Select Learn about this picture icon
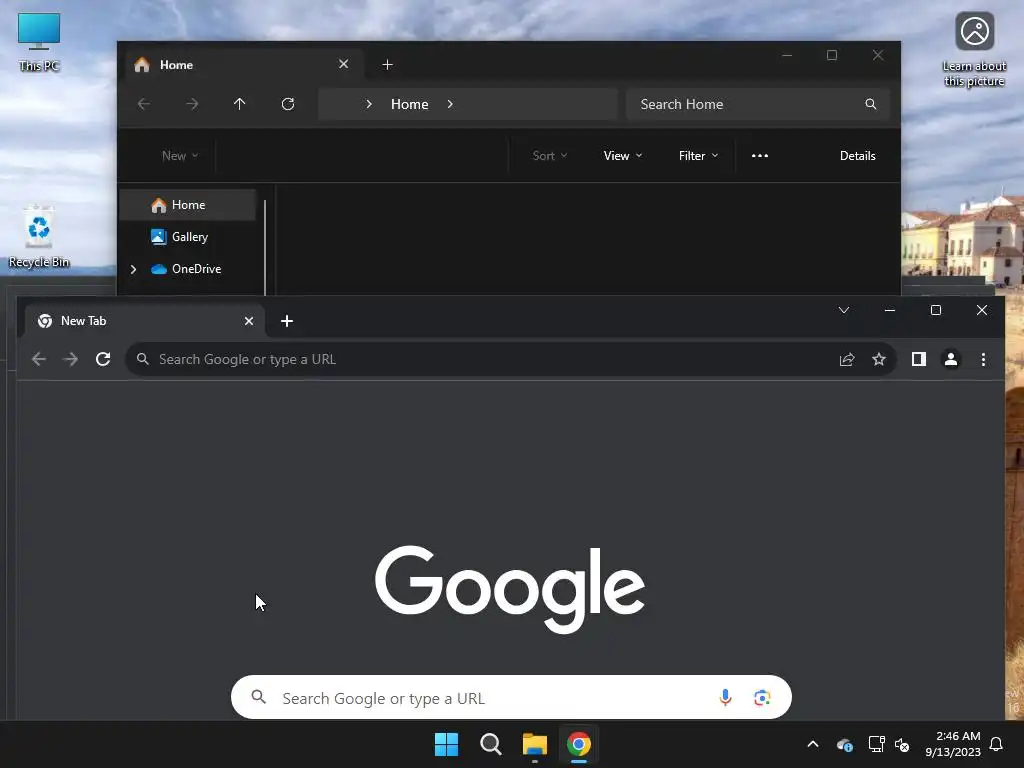This screenshot has width=1024, height=768. pyautogui.click(x=974, y=50)
